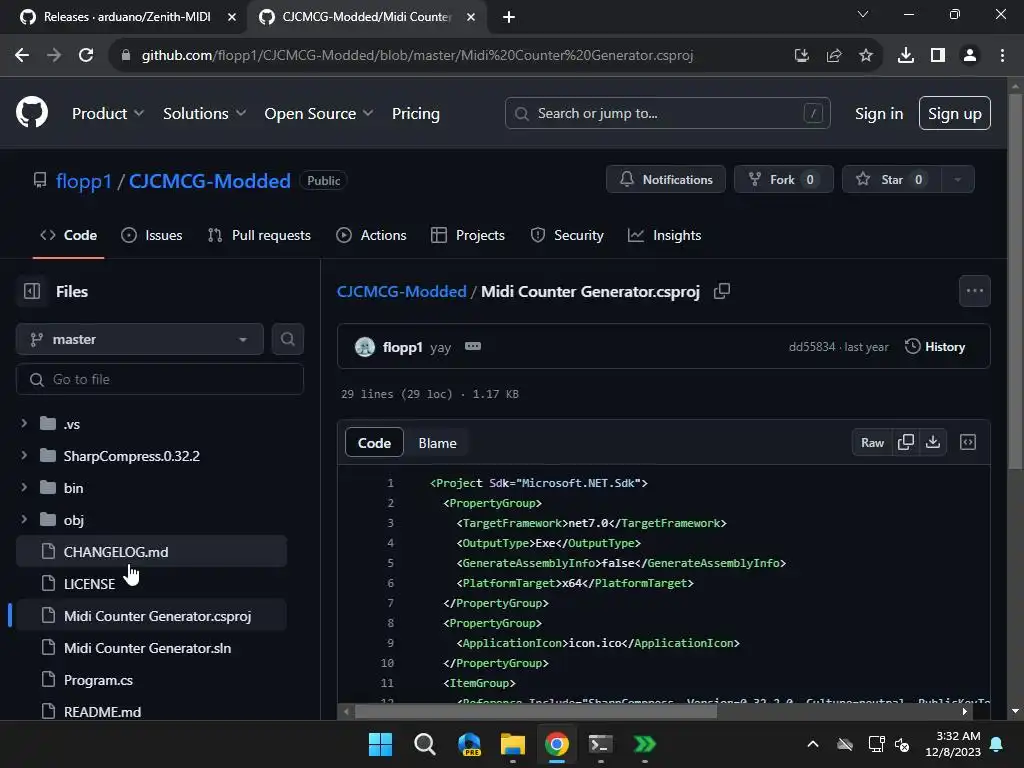Select the Code view toggle
Screen dimensions: 1024x768
tap(374, 443)
